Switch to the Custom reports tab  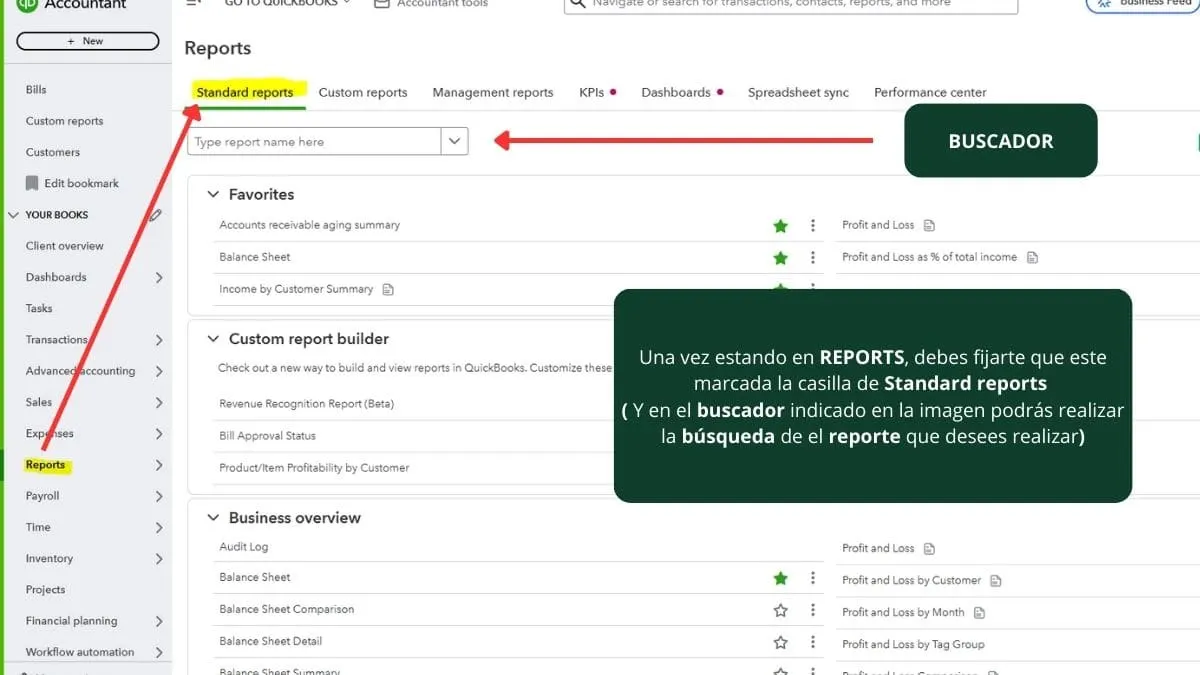point(363,92)
